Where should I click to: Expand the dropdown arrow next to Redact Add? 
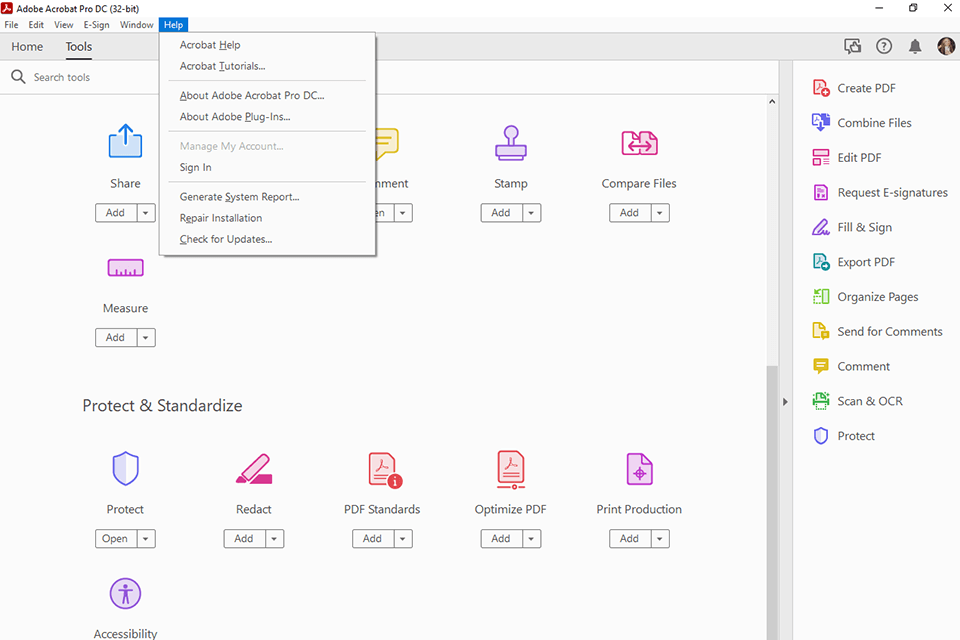pyautogui.click(x=274, y=538)
